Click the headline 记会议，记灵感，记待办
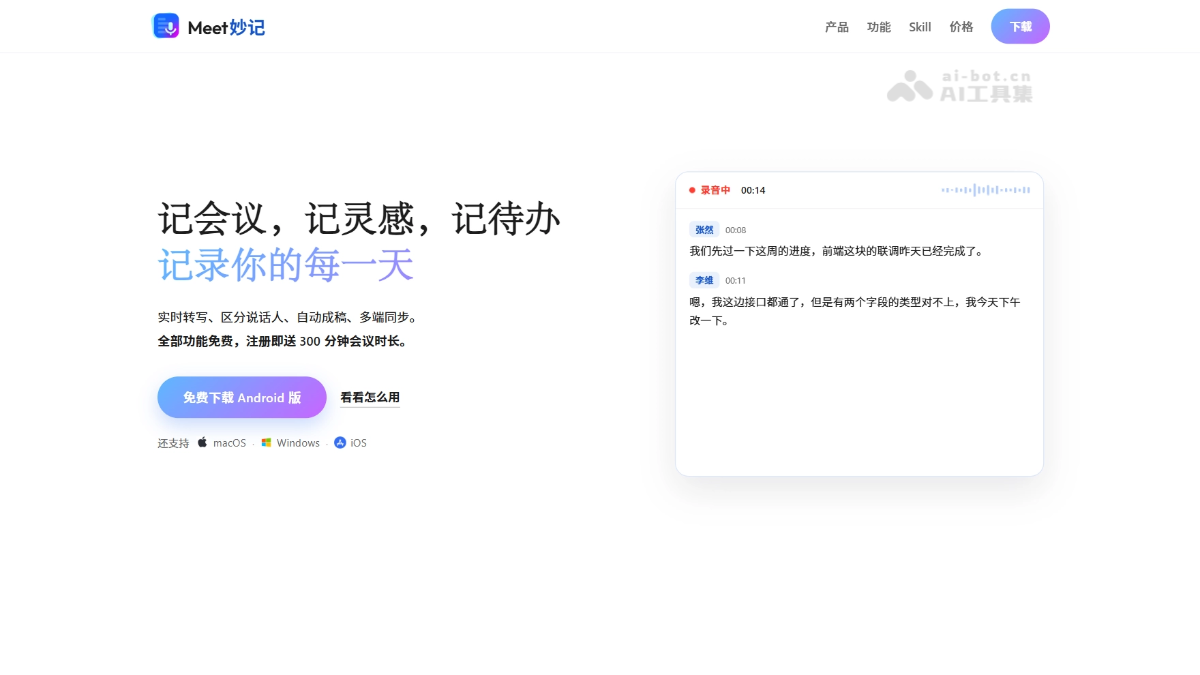Viewport: 1200px width, 675px height. [359, 218]
